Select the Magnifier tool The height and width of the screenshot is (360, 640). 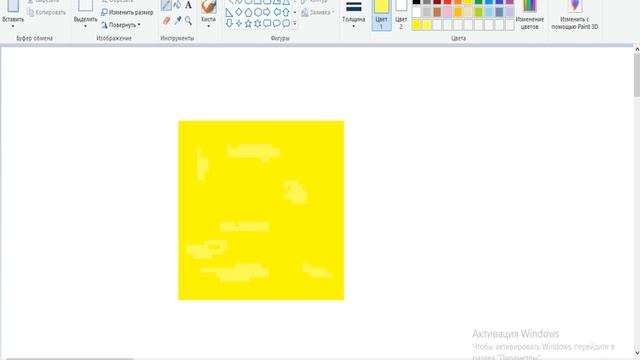tap(188, 20)
